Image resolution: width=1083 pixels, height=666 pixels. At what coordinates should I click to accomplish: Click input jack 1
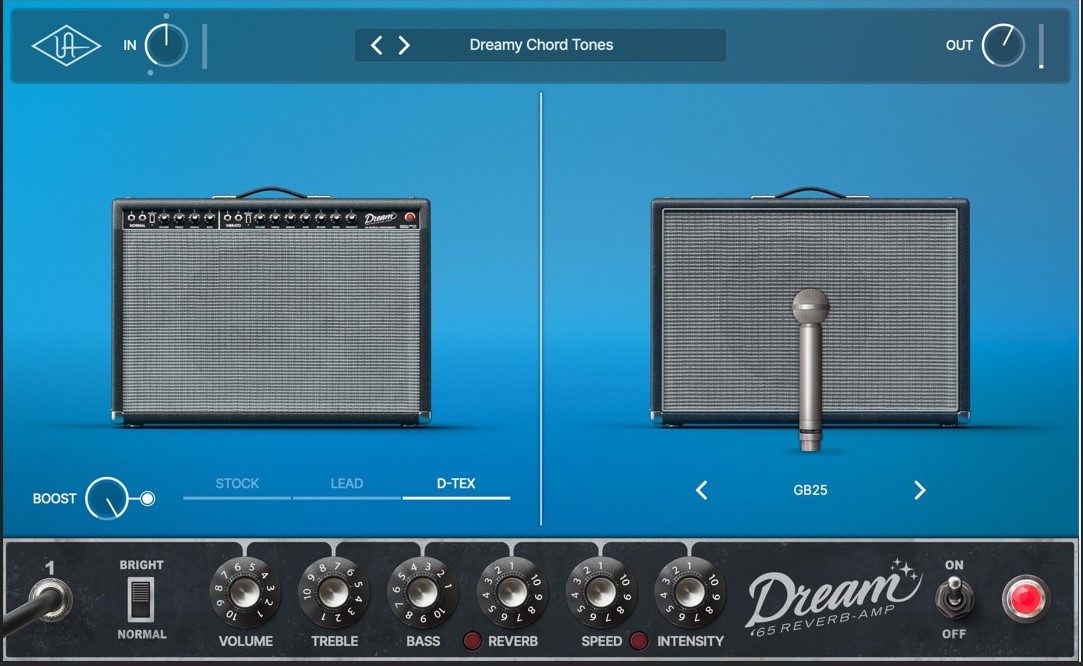click(50, 599)
